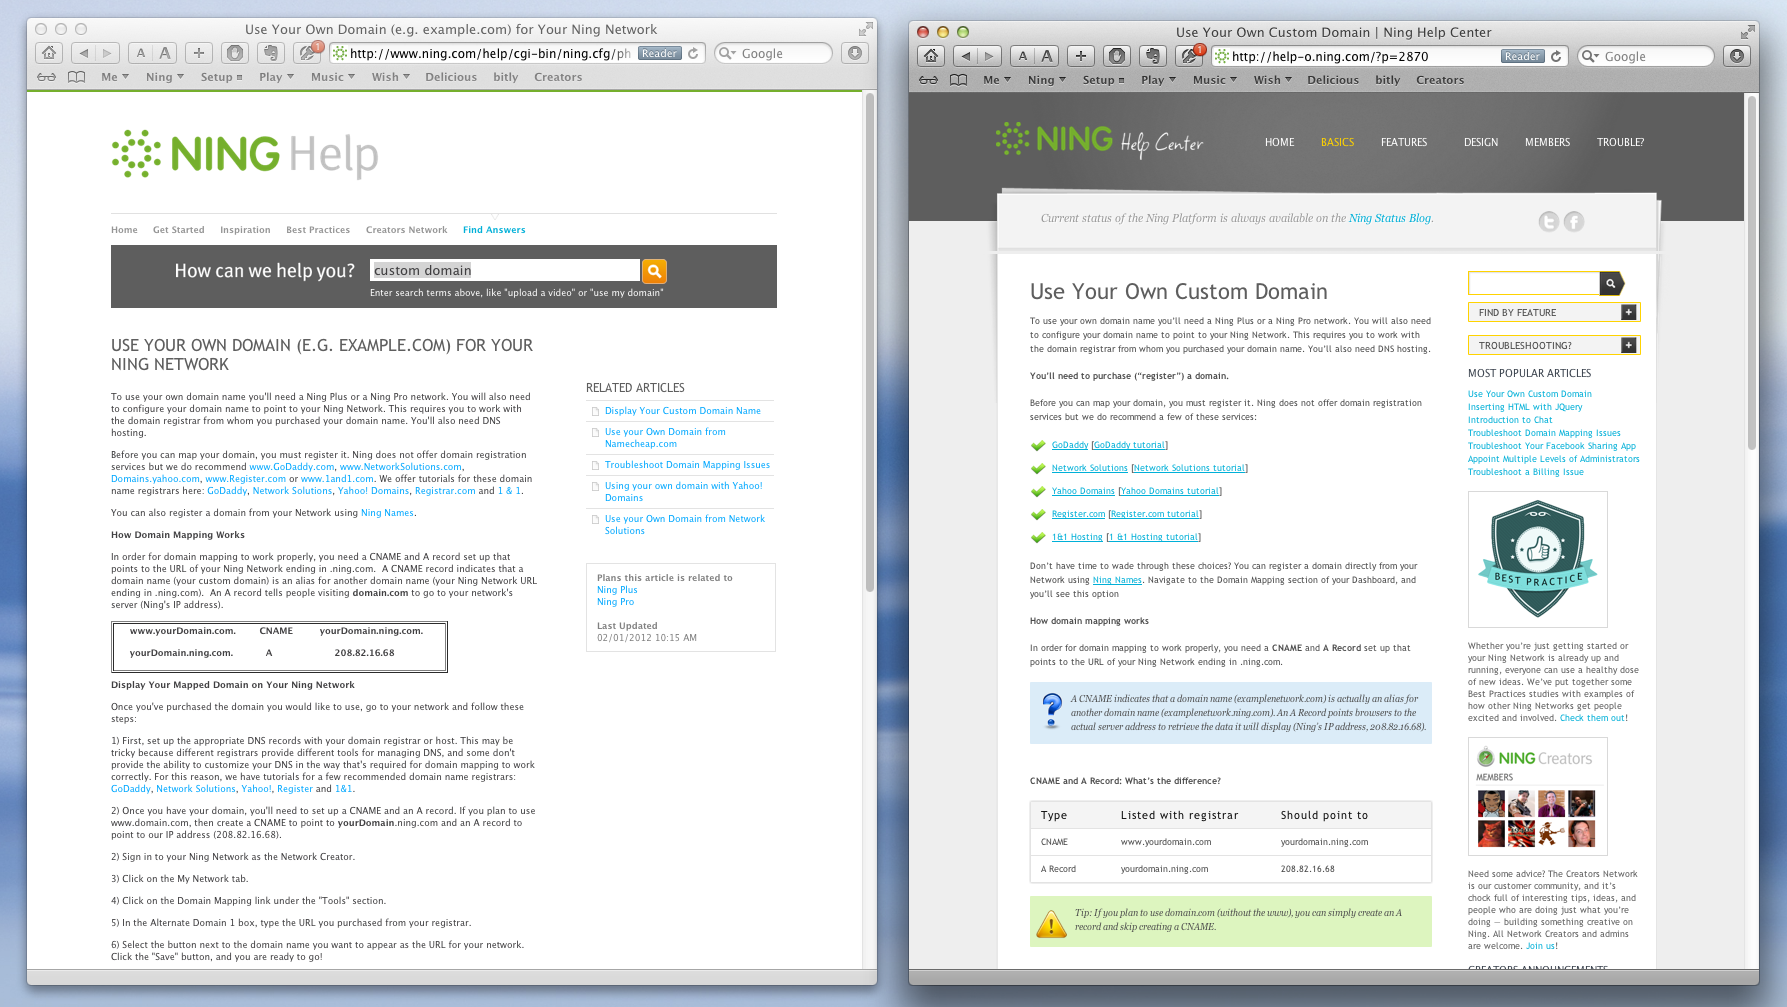Reload the page in the left Safari window
Image resolution: width=1787 pixels, height=1007 pixels.
point(693,53)
